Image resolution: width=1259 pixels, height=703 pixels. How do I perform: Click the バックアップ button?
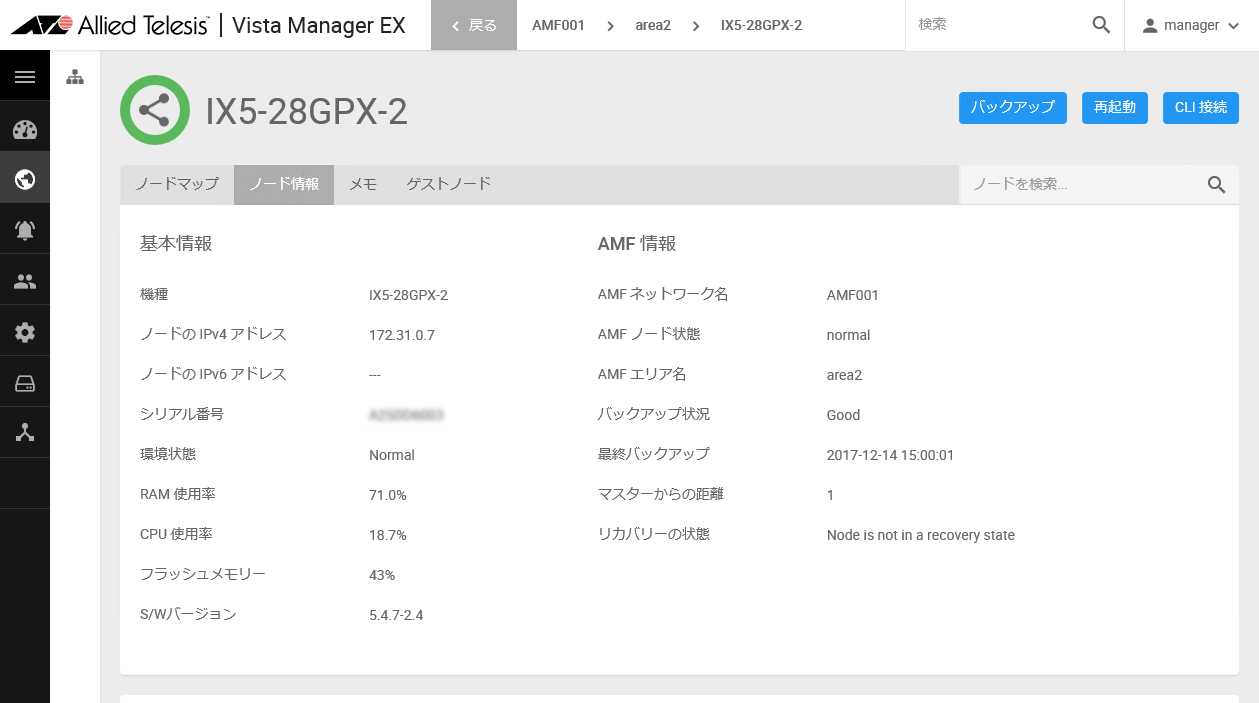(x=1013, y=107)
